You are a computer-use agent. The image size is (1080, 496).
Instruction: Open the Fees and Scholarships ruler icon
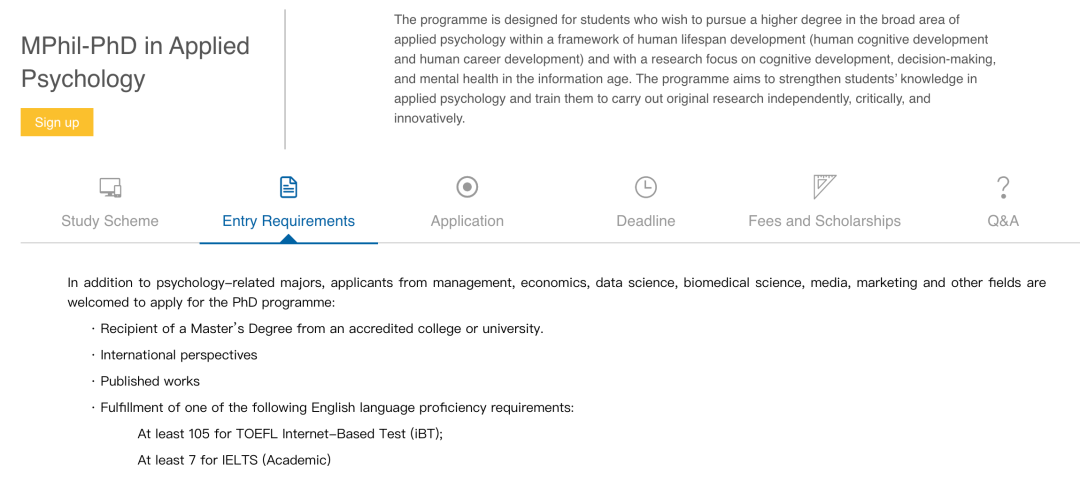(x=824, y=187)
